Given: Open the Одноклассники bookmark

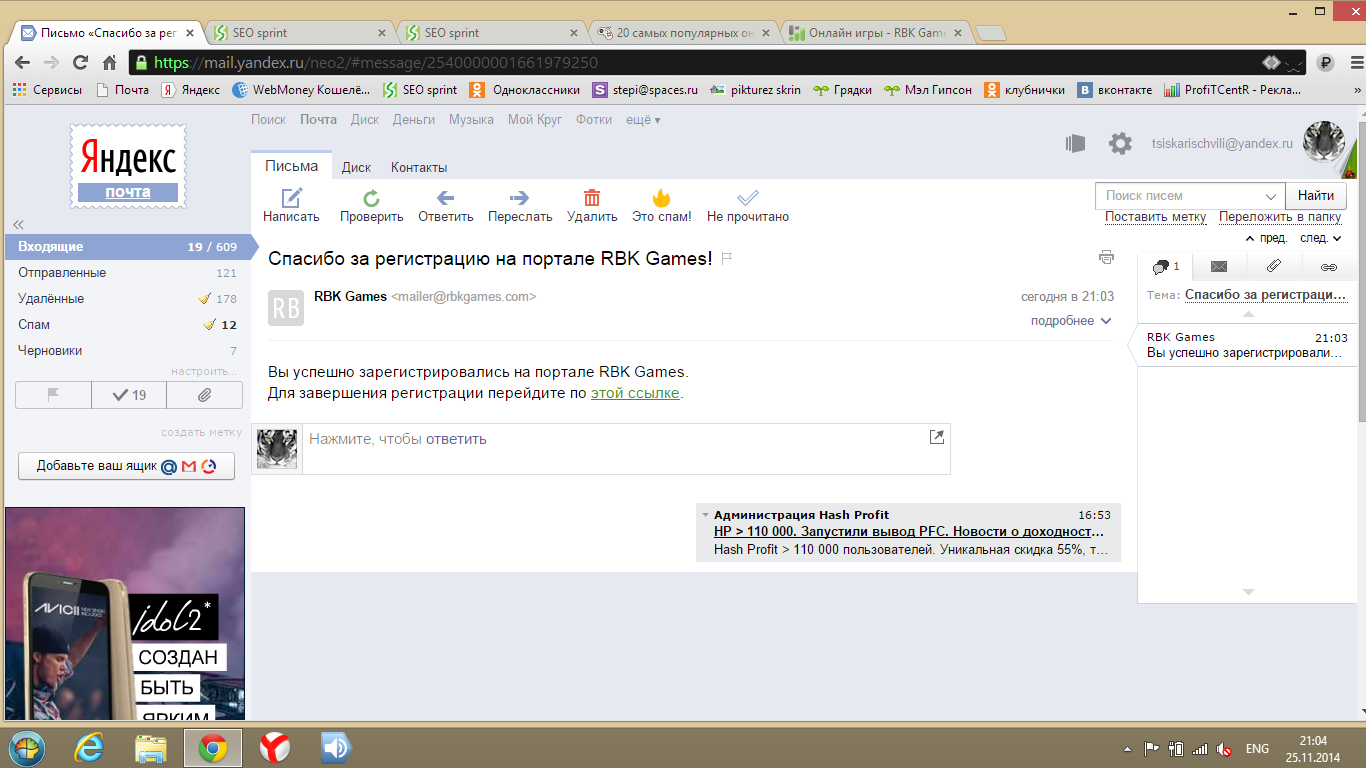Looking at the screenshot, I should [x=526, y=89].
